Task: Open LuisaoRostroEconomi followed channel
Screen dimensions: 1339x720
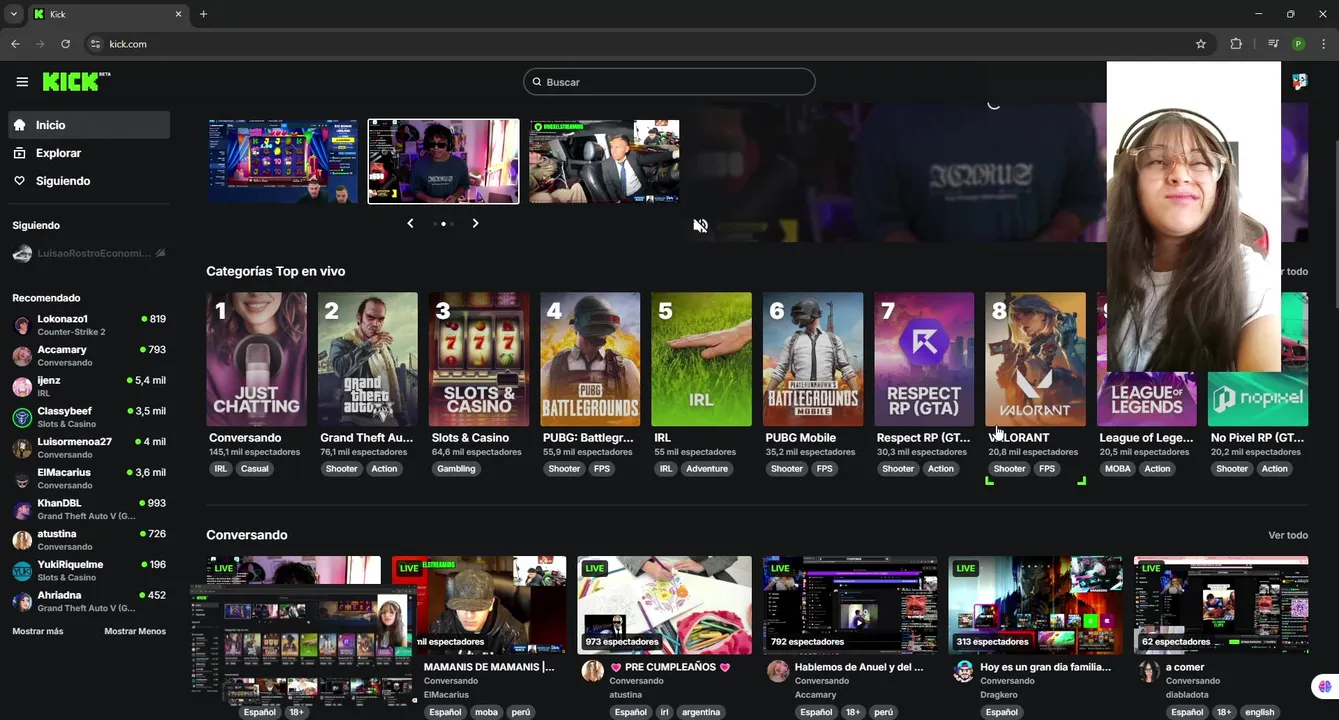Action: (90, 253)
